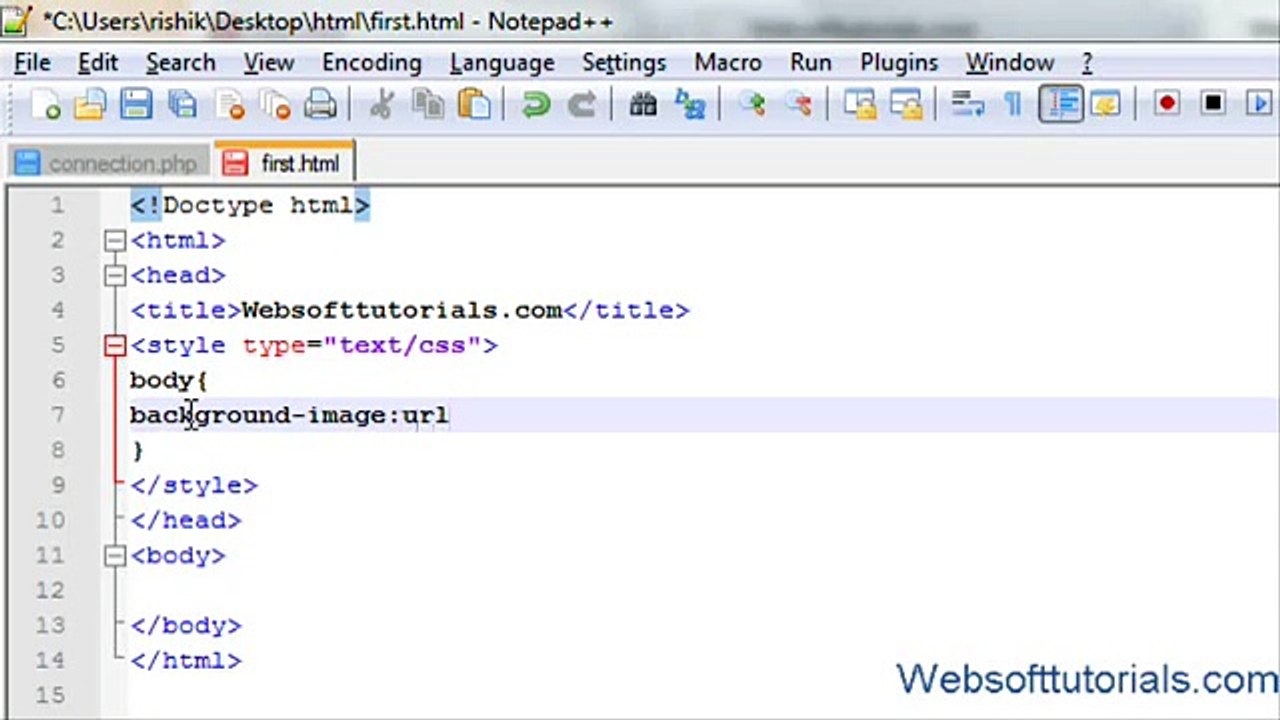Click the closing </html> tag
This screenshot has height=720, width=1280.
click(186, 660)
